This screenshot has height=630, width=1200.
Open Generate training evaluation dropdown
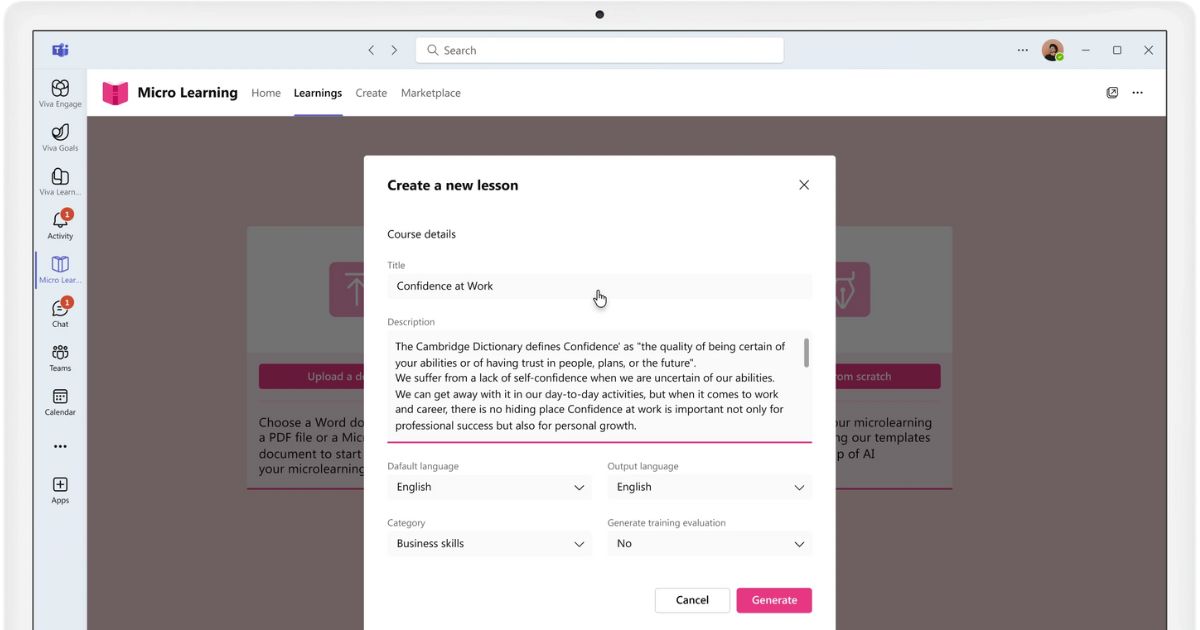(x=709, y=544)
